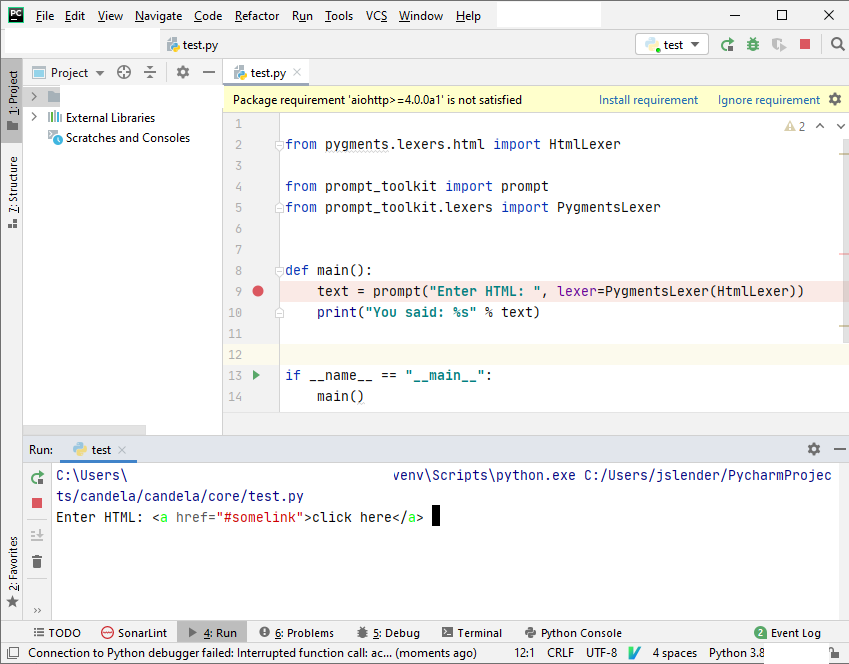Image resolution: width=849 pixels, height=664 pixels.
Task: Run with coverage shield icon
Action: coord(779,44)
